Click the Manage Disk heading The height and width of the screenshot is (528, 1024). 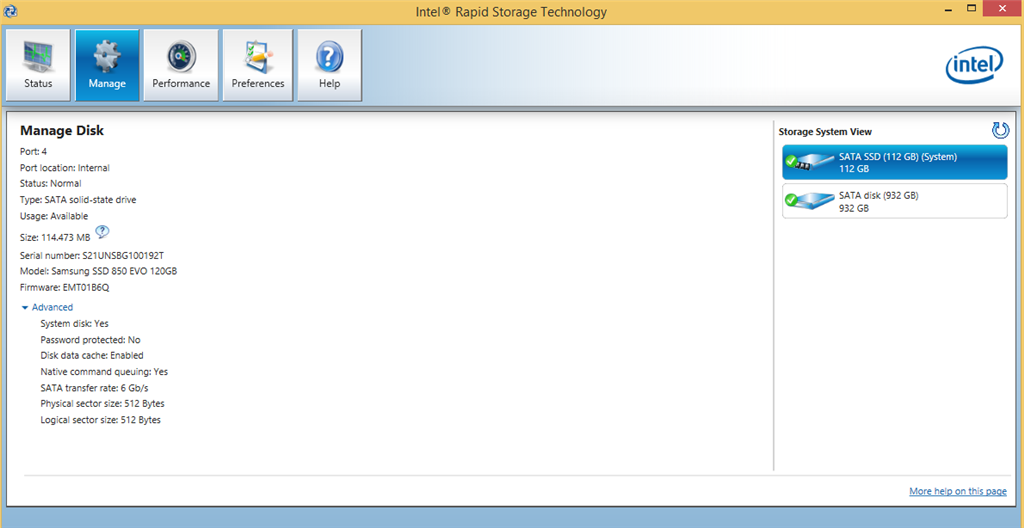pyautogui.click(x=62, y=131)
